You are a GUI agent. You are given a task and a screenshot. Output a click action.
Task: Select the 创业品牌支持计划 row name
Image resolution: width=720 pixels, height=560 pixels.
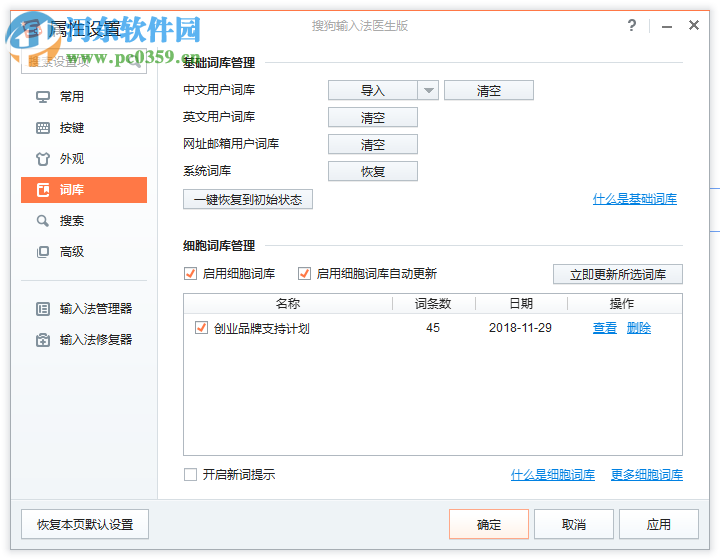point(262,329)
